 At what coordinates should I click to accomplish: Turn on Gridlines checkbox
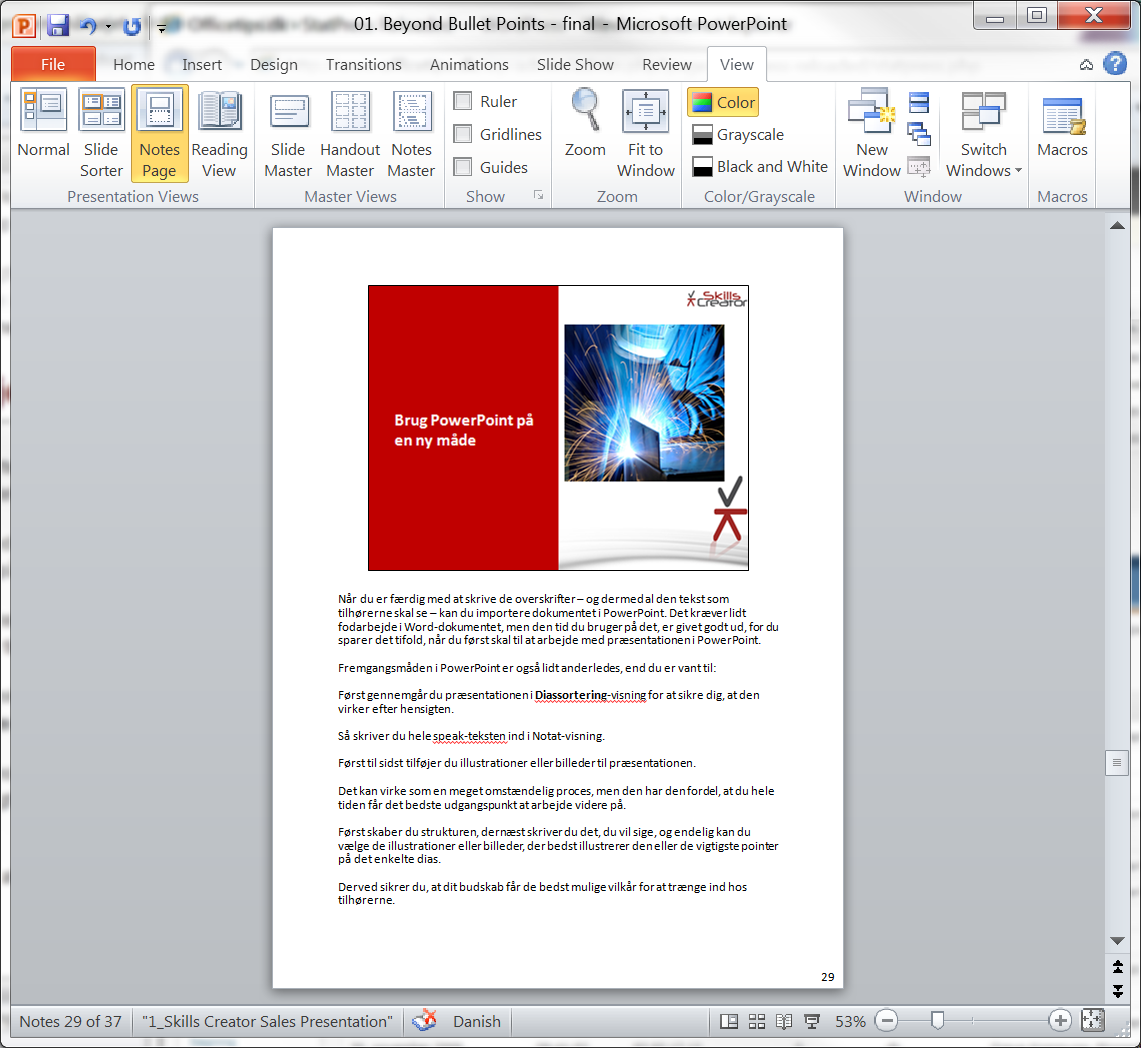pyautogui.click(x=463, y=134)
